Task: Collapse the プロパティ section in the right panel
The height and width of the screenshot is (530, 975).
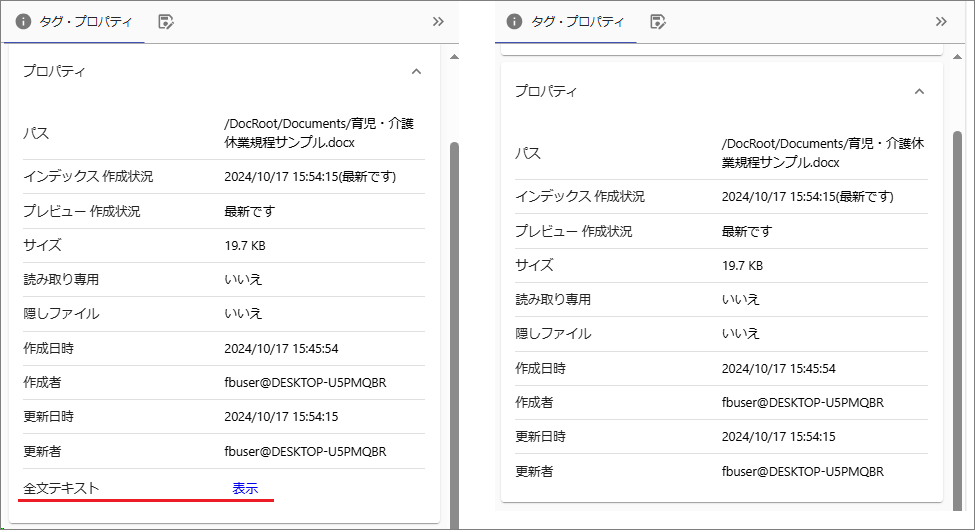Action: (919, 91)
